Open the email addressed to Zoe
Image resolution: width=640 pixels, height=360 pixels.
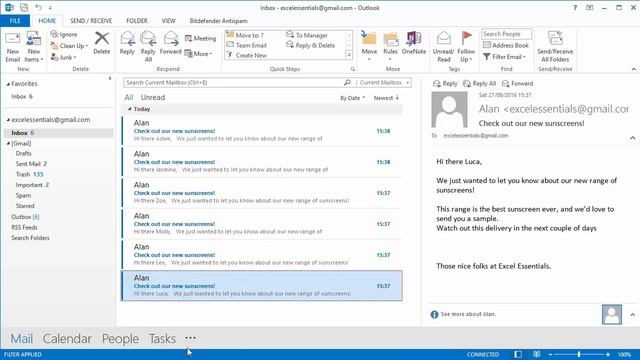point(262,193)
